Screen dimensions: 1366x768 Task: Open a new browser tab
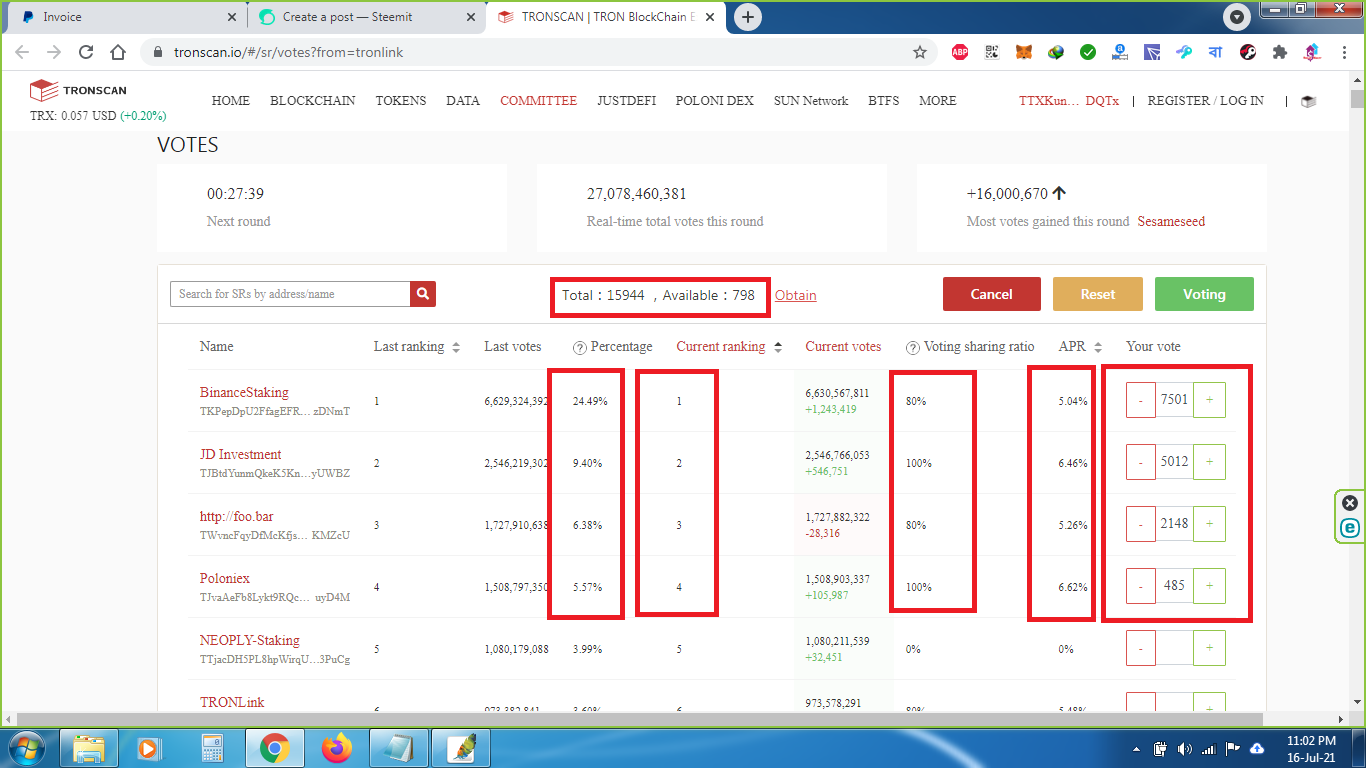747,17
